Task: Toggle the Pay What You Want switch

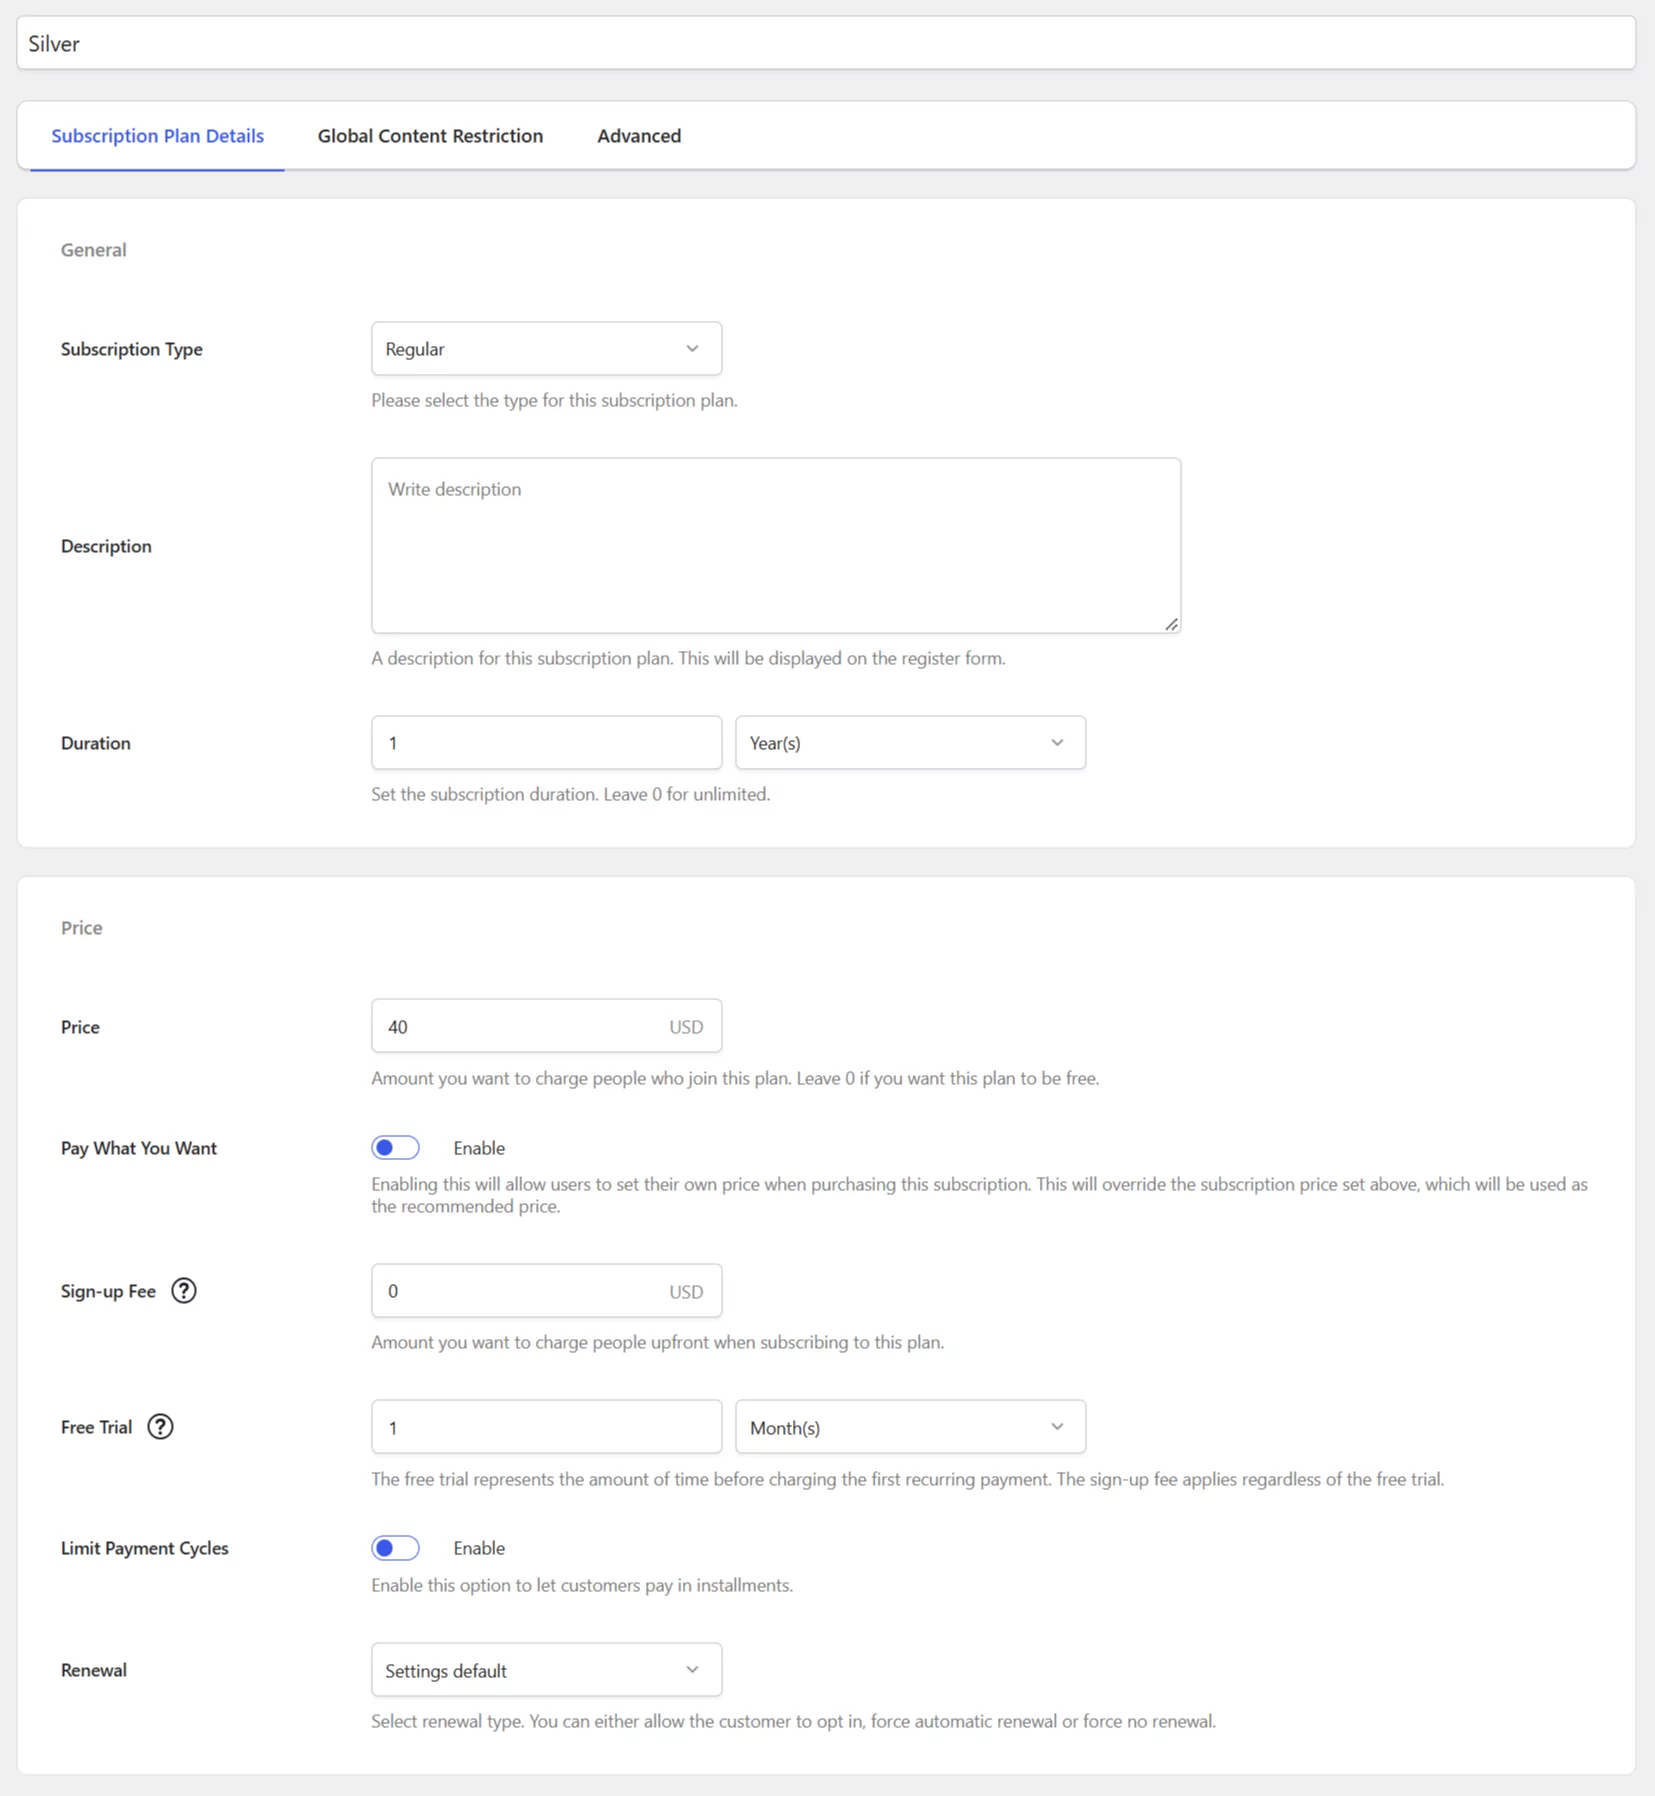Action: (x=395, y=1148)
